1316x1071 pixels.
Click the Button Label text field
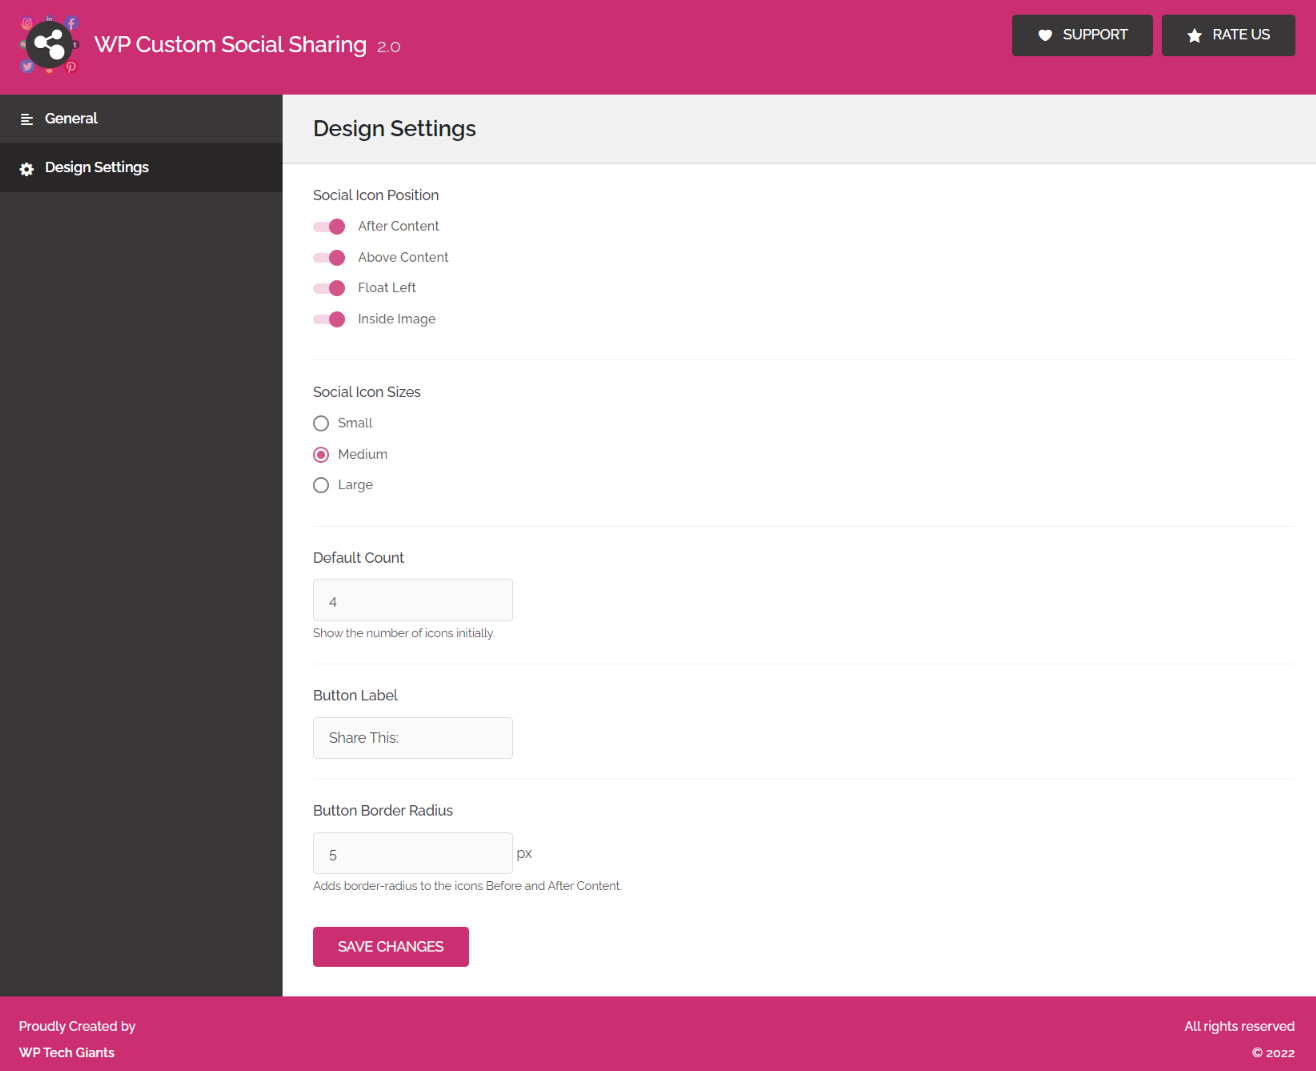pyautogui.click(x=413, y=738)
